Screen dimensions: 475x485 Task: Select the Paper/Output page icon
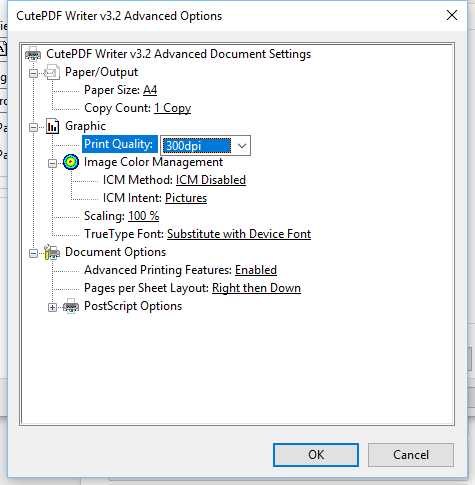(52, 72)
